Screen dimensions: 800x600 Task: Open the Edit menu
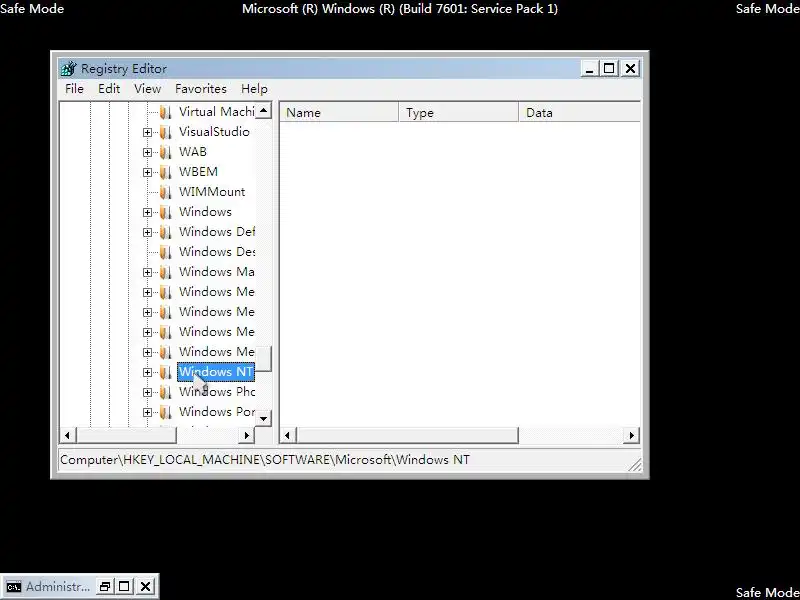click(109, 89)
